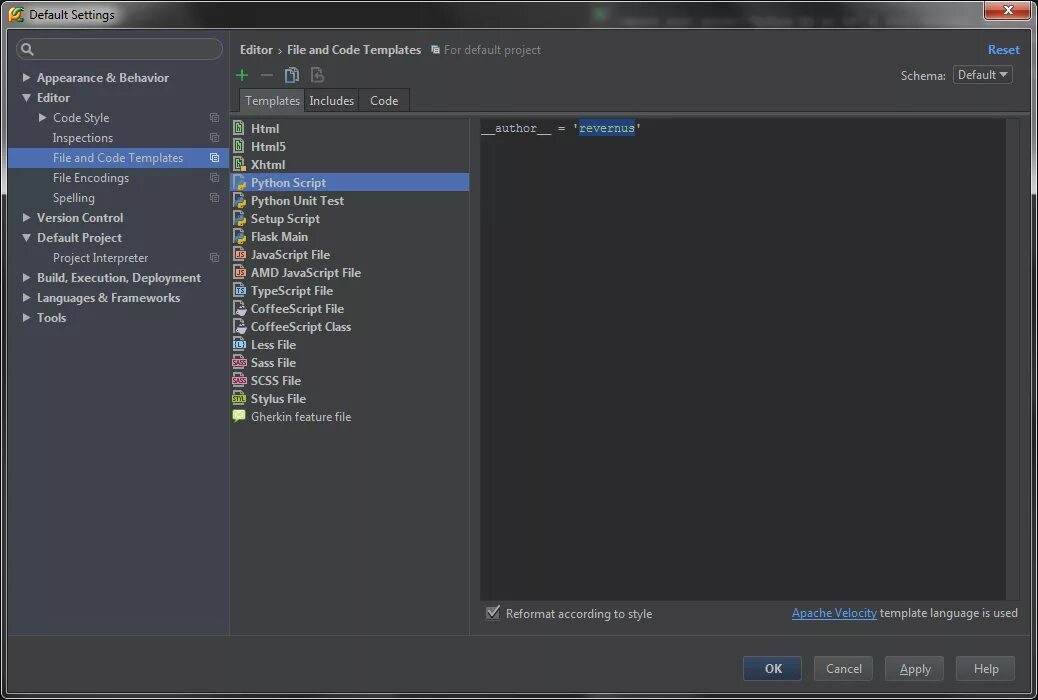
Task: Close the Default Settings dialog
Action: pyautogui.click(x=1008, y=10)
